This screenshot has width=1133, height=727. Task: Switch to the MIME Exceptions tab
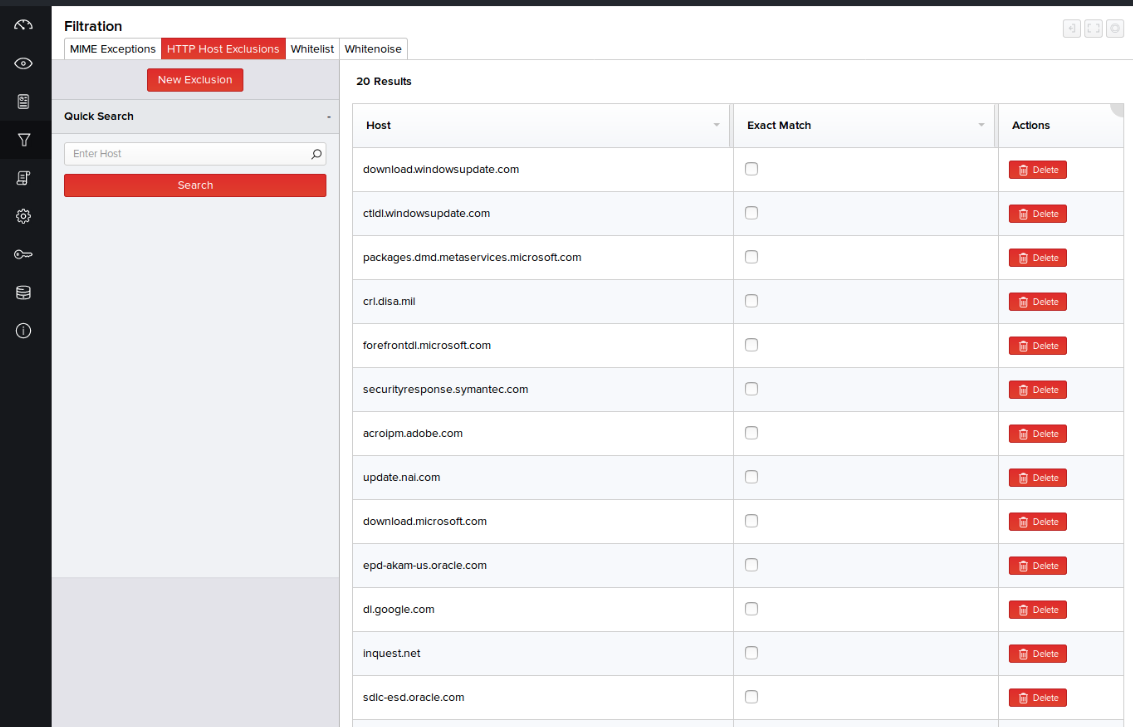[x=113, y=49]
